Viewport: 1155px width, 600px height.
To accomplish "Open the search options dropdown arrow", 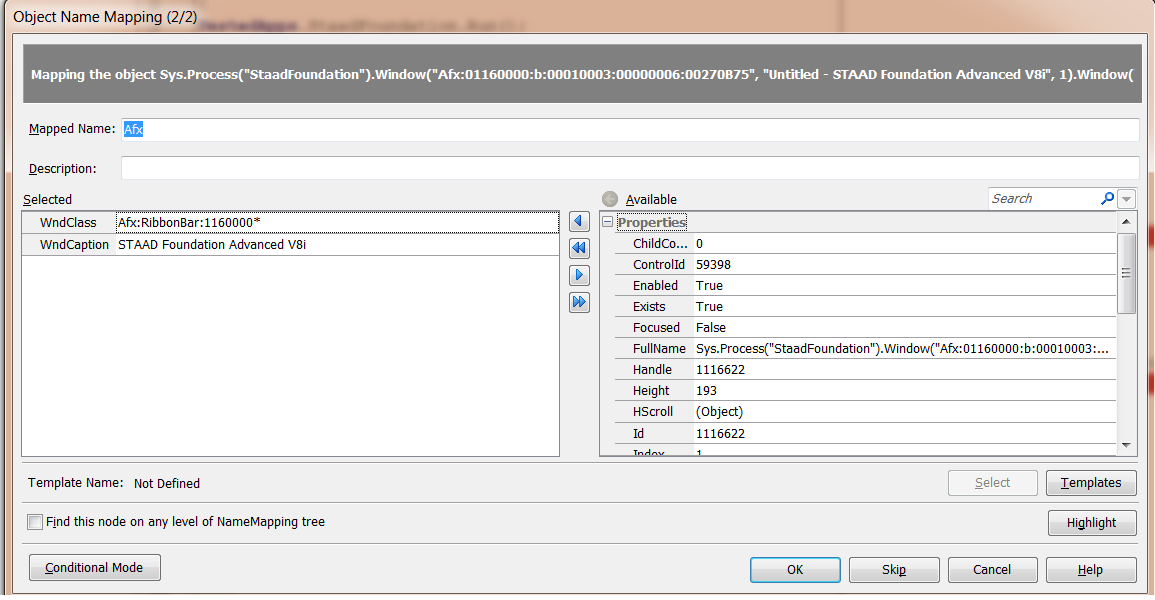I will pyautogui.click(x=1127, y=199).
